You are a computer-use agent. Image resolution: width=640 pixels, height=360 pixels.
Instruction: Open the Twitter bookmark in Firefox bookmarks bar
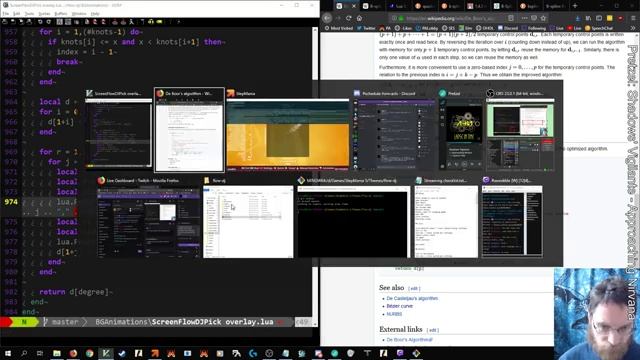pos(366,28)
